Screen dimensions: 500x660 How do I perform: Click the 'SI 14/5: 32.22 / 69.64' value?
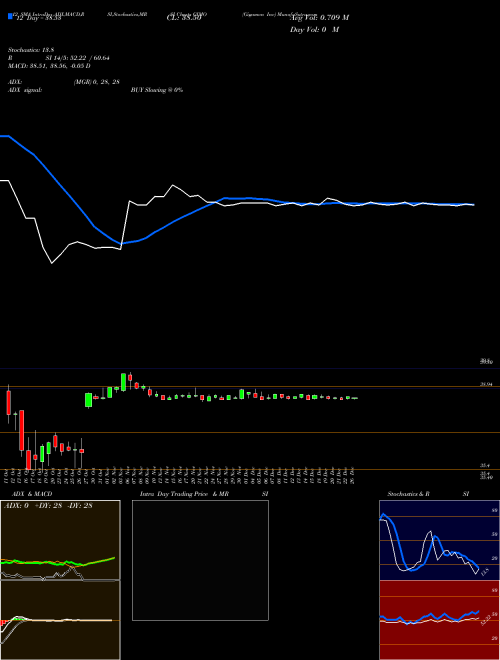tap(77, 58)
